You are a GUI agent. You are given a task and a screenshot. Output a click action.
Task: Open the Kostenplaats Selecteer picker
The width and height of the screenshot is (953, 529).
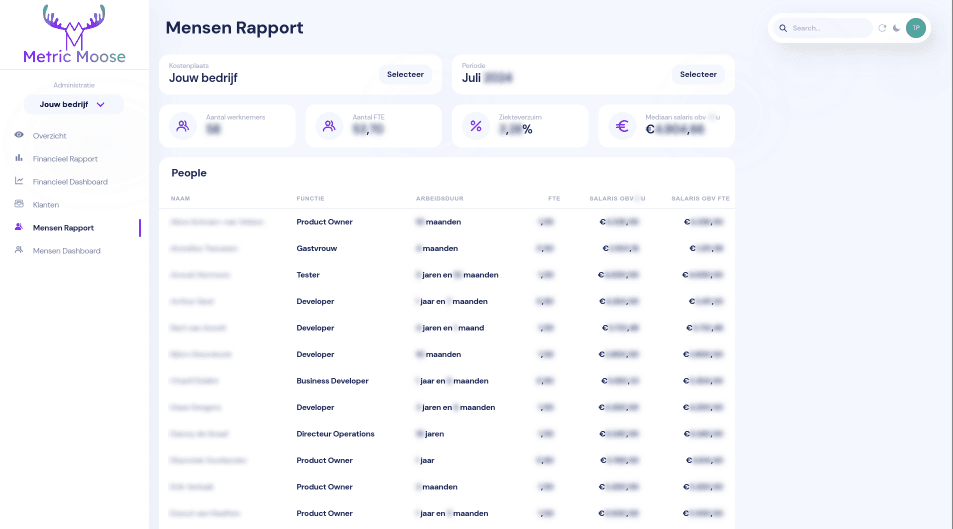coord(405,74)
